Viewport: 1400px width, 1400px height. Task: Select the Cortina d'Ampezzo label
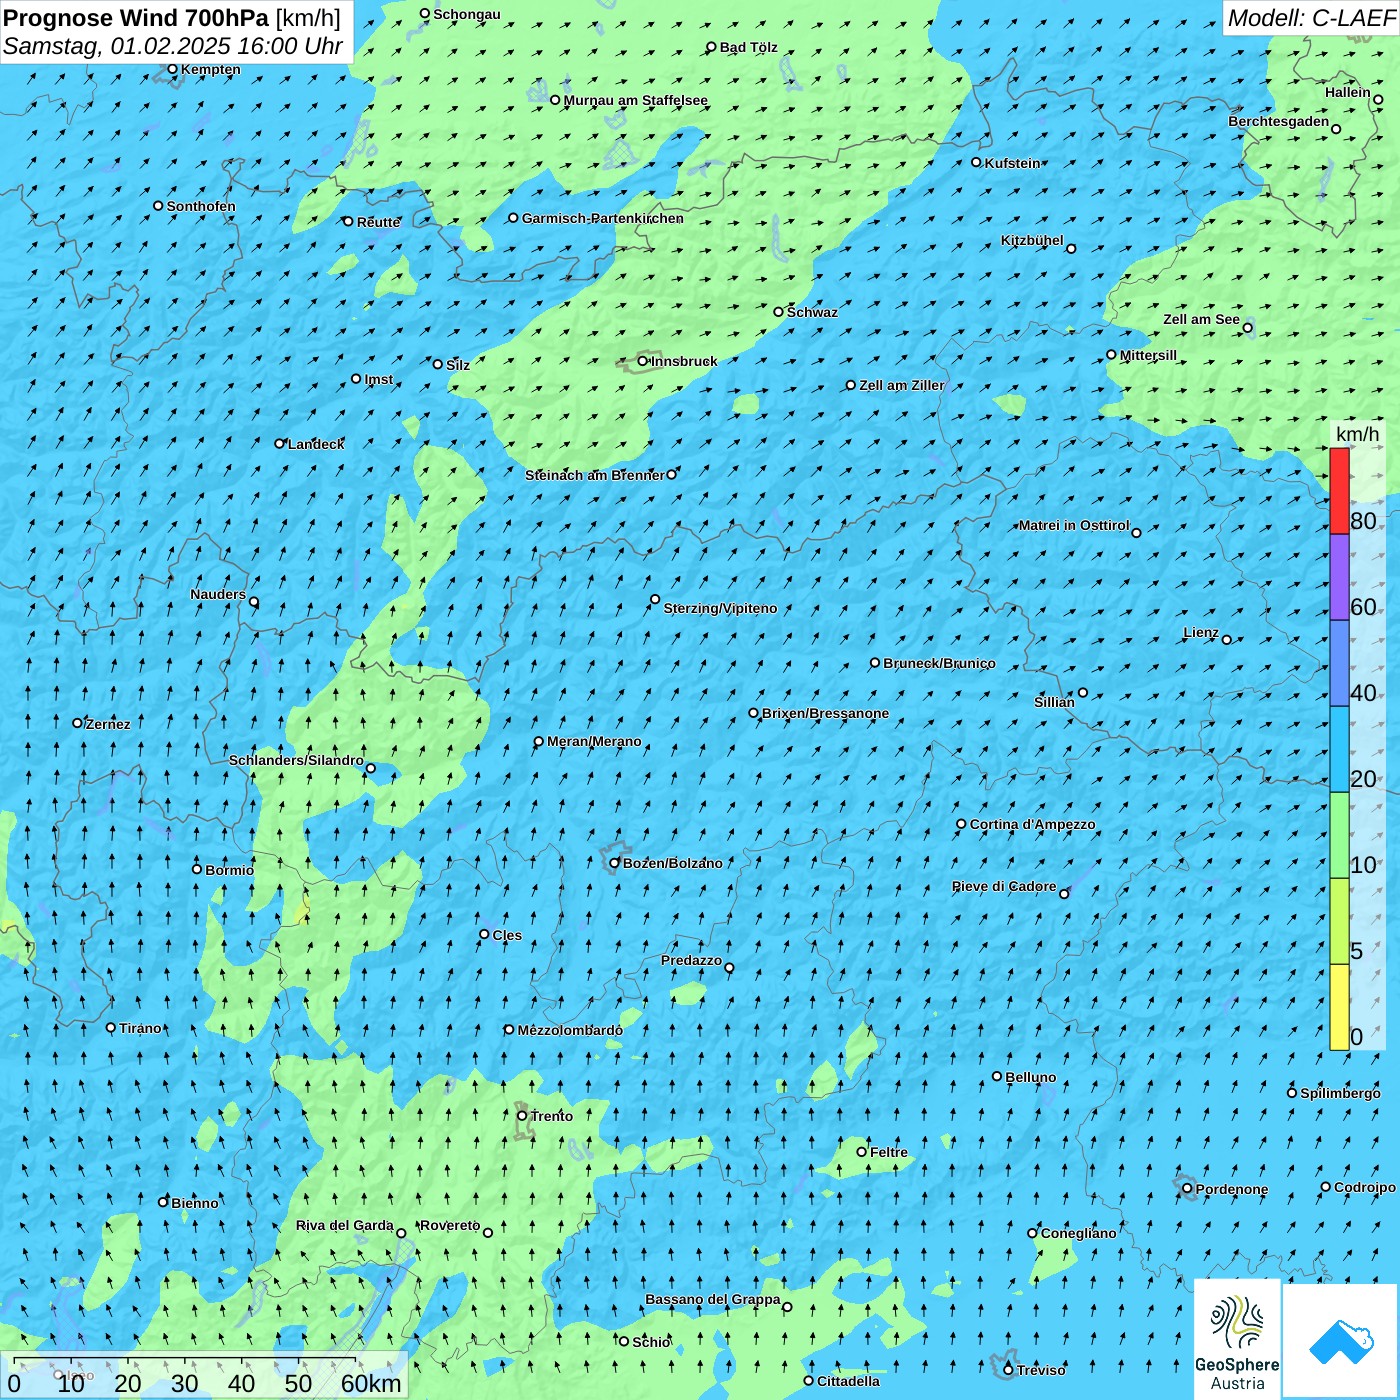pyautogui.click(x=1032, y=824)
